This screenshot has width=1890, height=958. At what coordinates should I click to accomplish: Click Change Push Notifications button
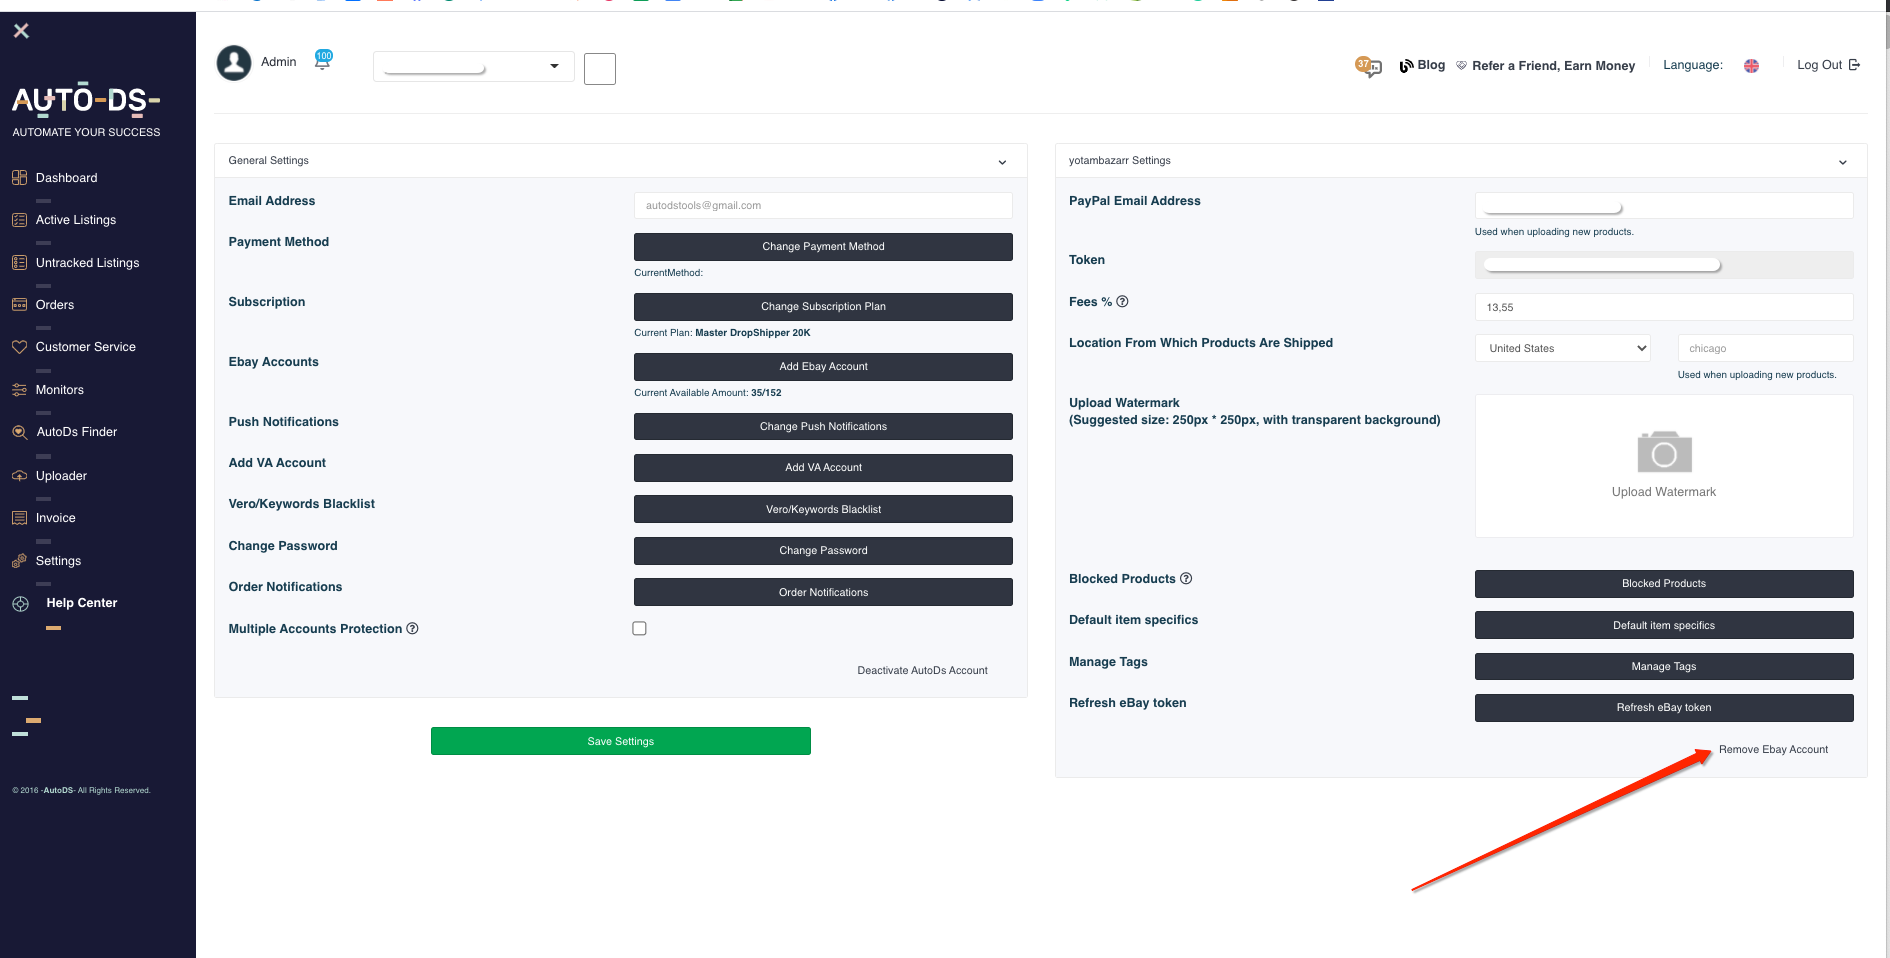point(823,427)
